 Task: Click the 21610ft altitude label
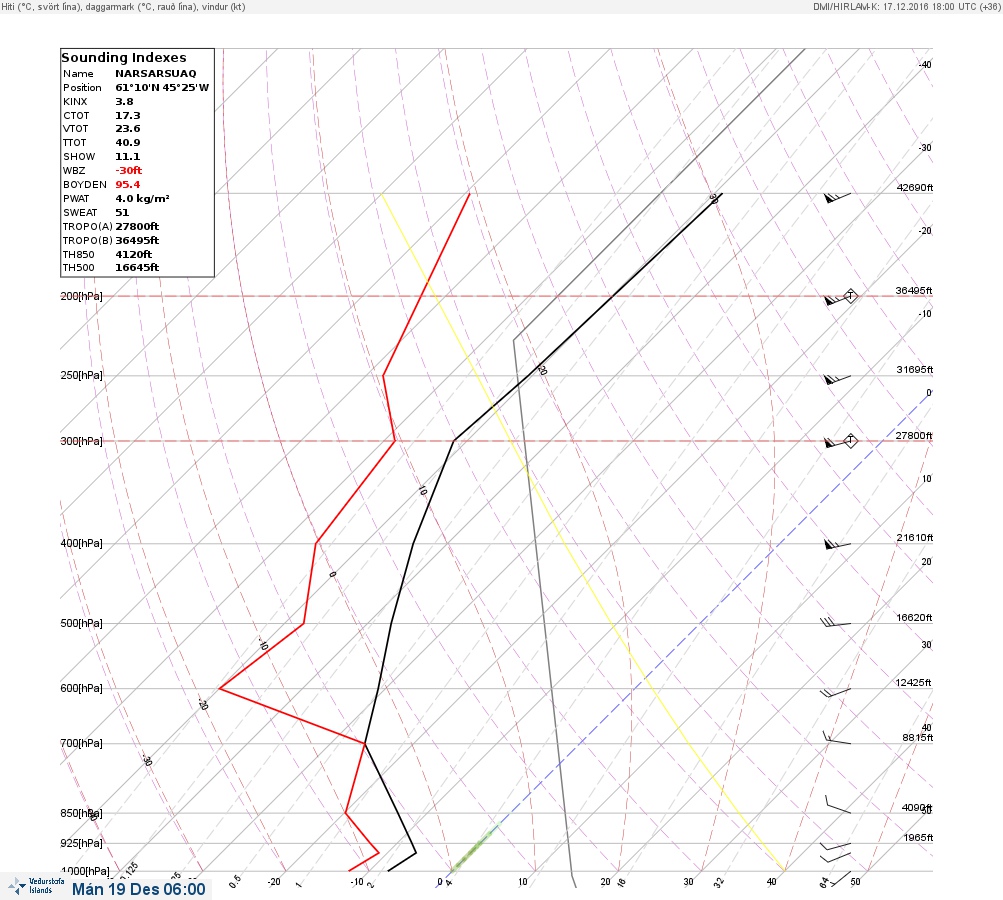pos(915,537)
